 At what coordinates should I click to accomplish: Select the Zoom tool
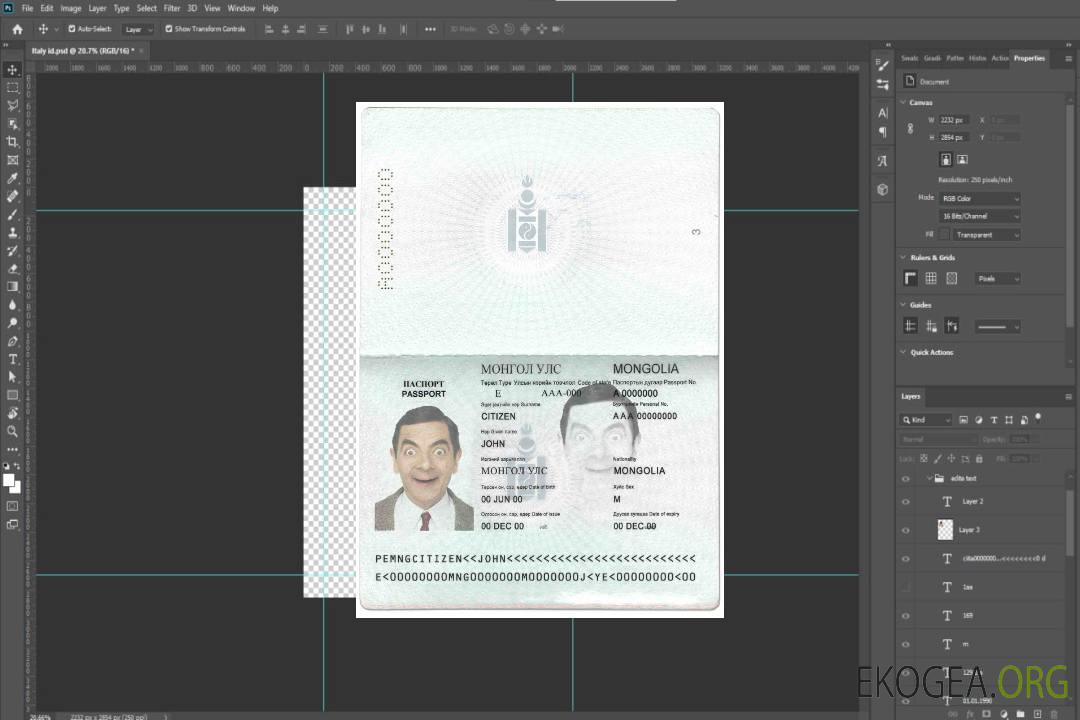point(12,431)
